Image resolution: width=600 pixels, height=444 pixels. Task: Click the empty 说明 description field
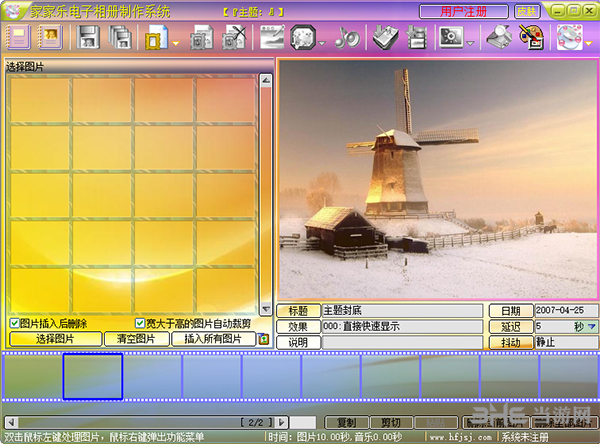coord(402,342)
